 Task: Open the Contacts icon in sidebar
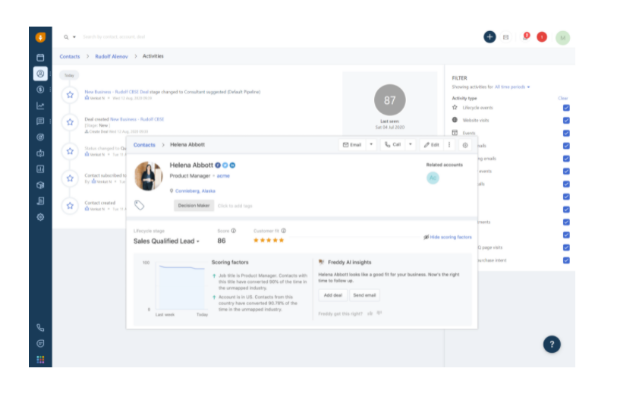(x=40, y=74)
